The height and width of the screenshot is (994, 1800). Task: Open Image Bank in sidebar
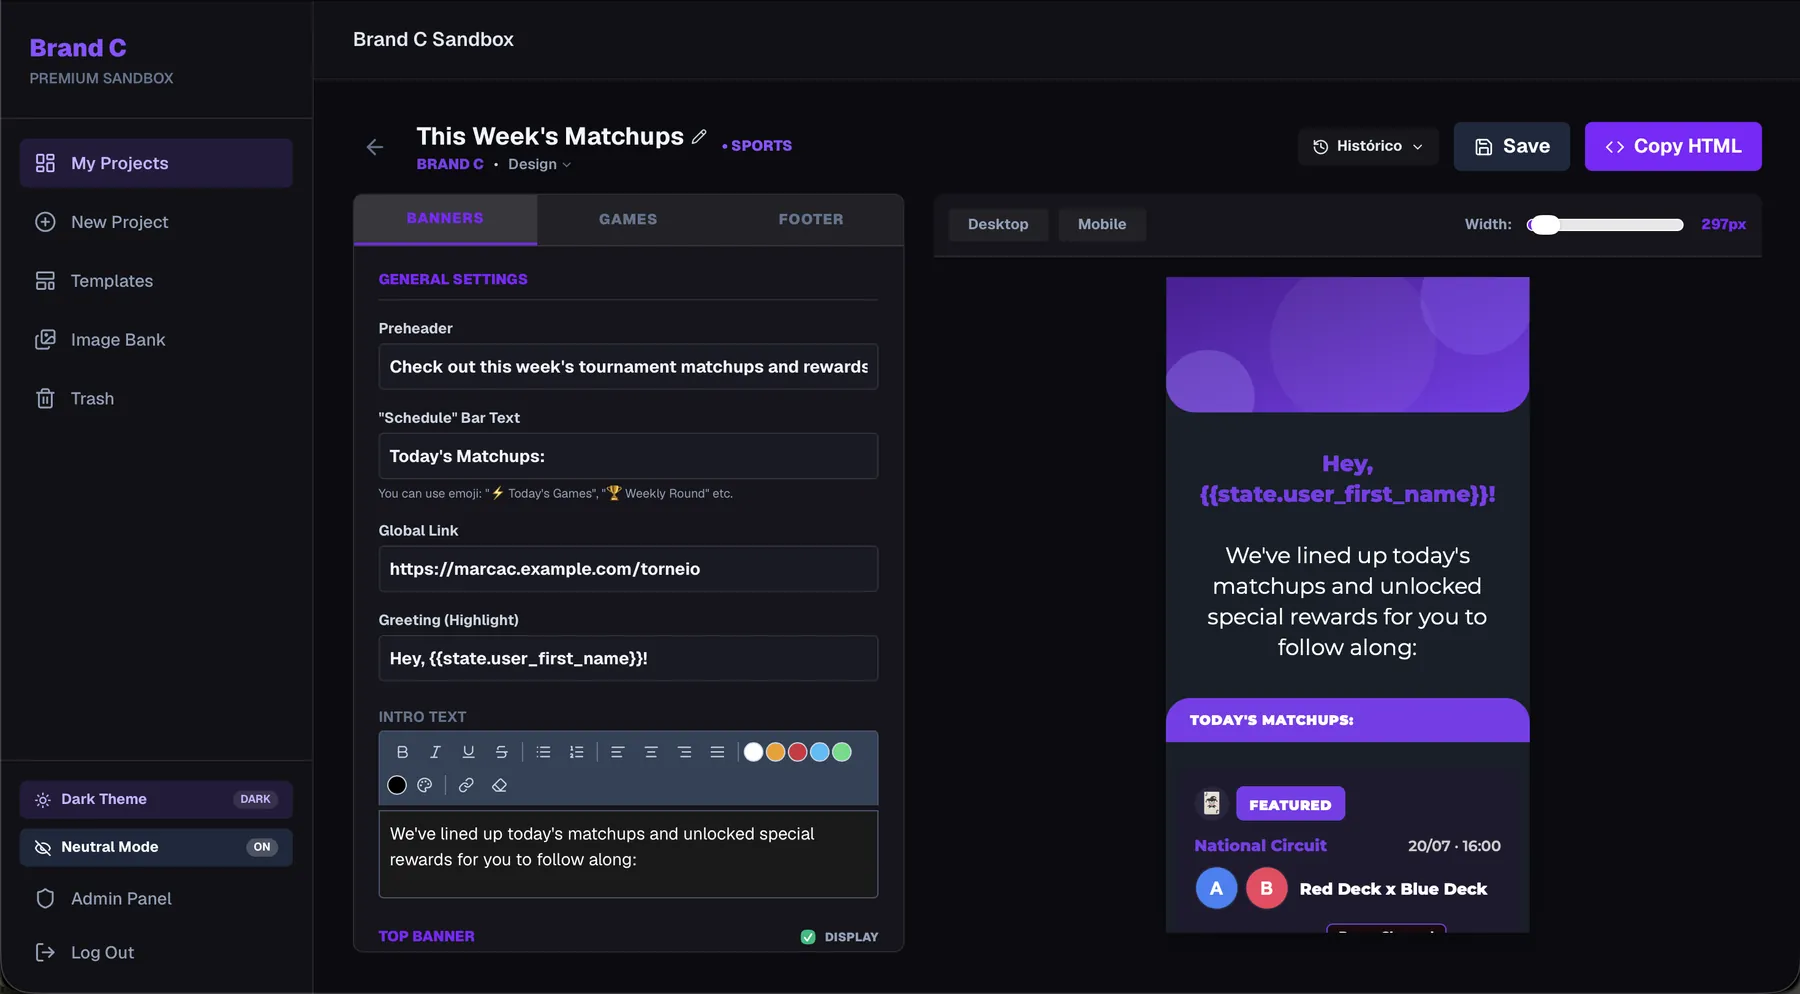156,340
